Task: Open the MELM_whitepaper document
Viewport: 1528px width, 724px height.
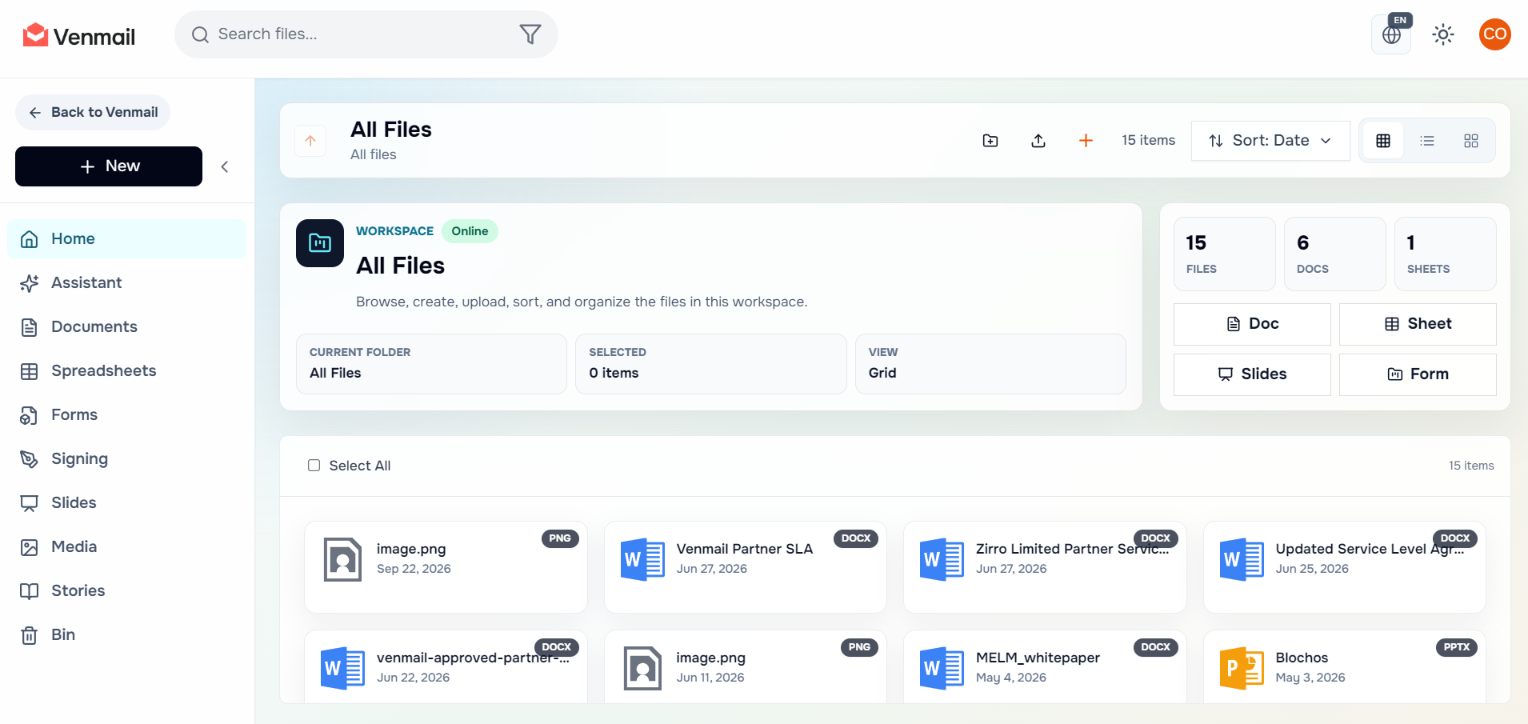Action: pyautogui.click(x=1045, y=667)
